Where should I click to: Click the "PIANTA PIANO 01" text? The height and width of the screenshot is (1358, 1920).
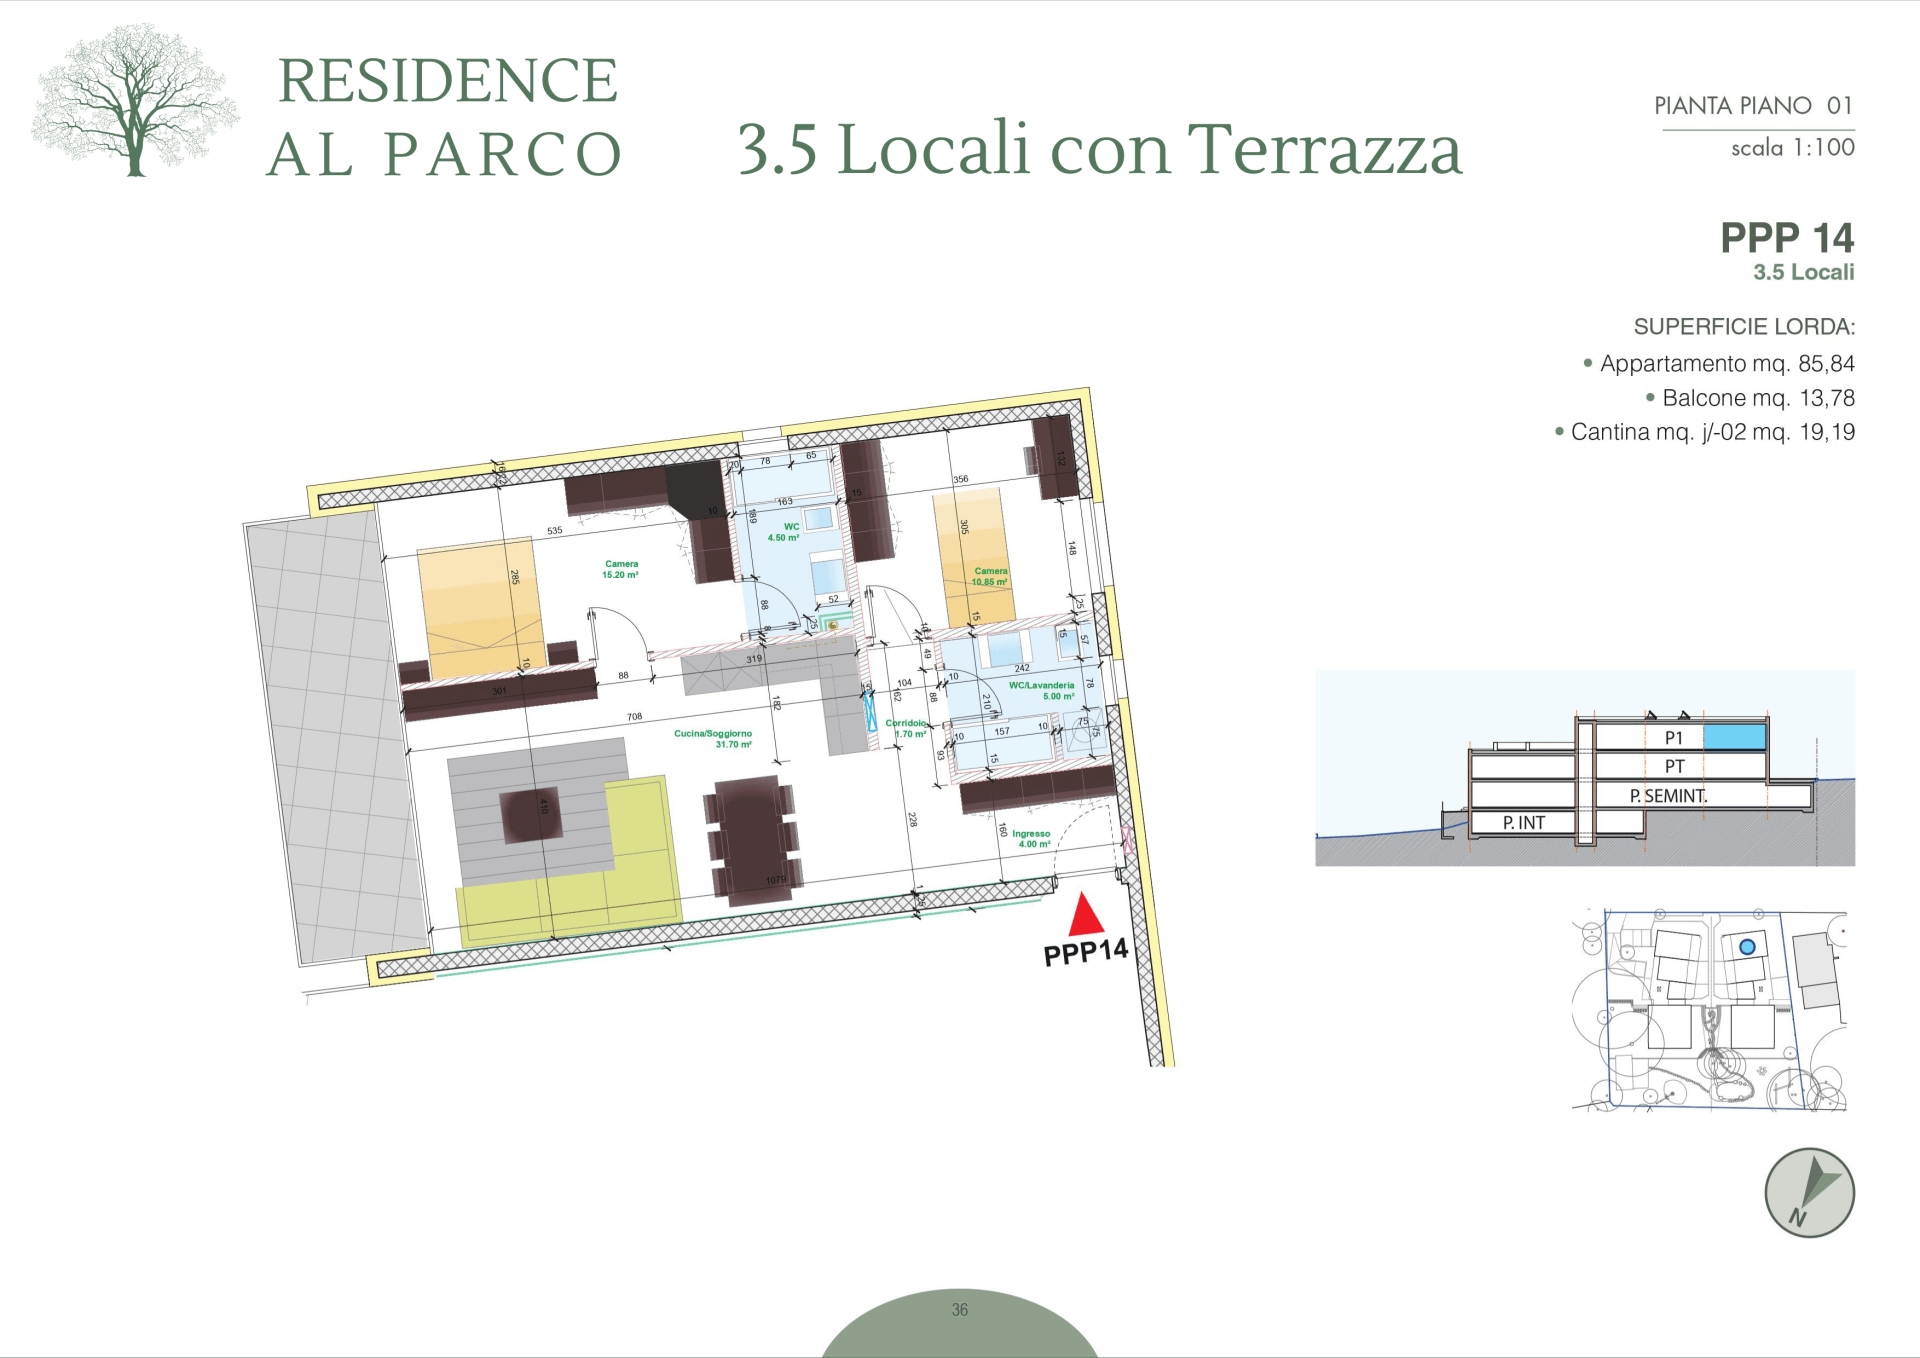pos(1753,106)
